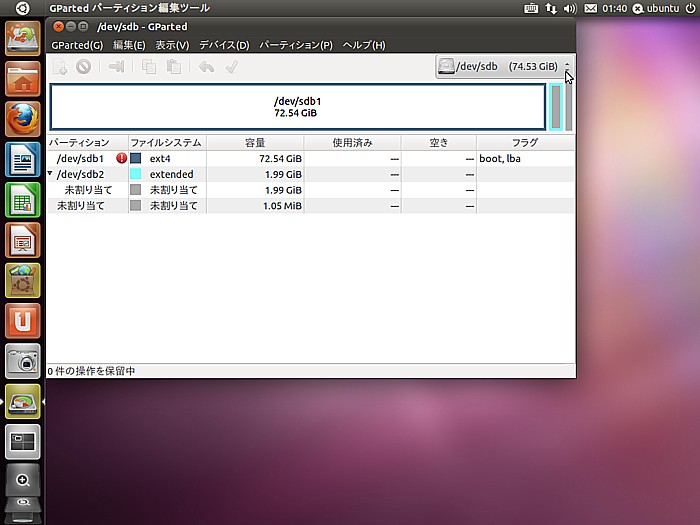Open LibreOffice Writer from launcher
The image size is (700, 525).
click(23, 159)
